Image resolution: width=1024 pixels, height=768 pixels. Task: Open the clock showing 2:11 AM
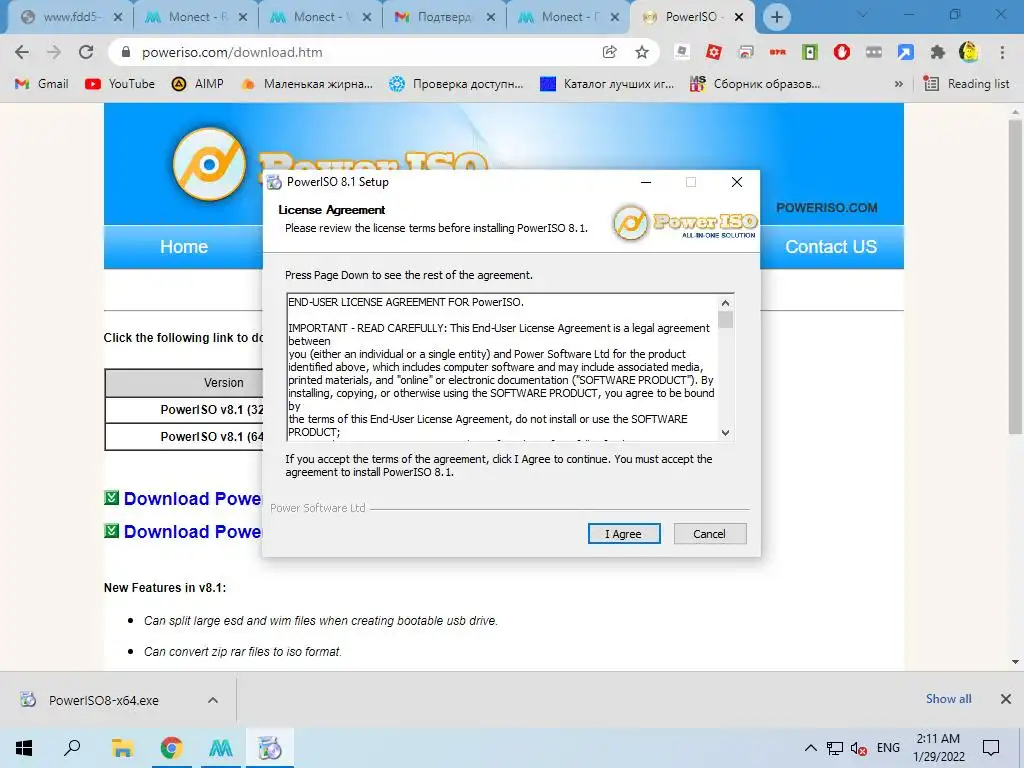tap(938, 748)
